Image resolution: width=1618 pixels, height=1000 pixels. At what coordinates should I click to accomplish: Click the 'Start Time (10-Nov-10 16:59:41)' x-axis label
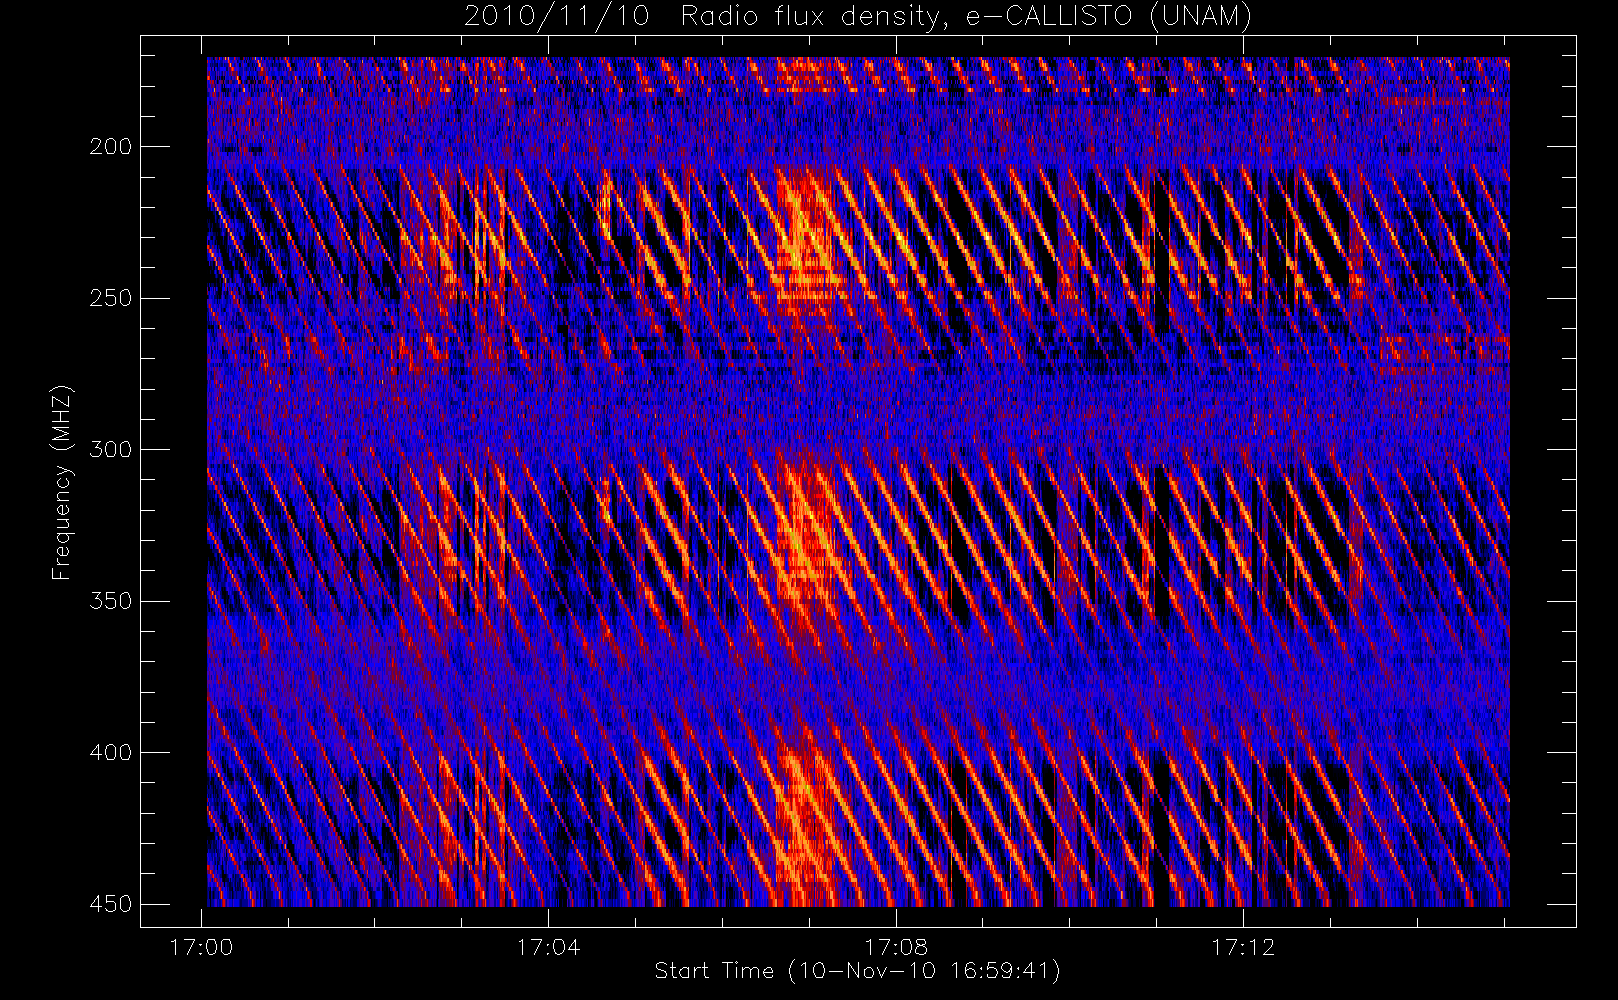tap(857, 971)
